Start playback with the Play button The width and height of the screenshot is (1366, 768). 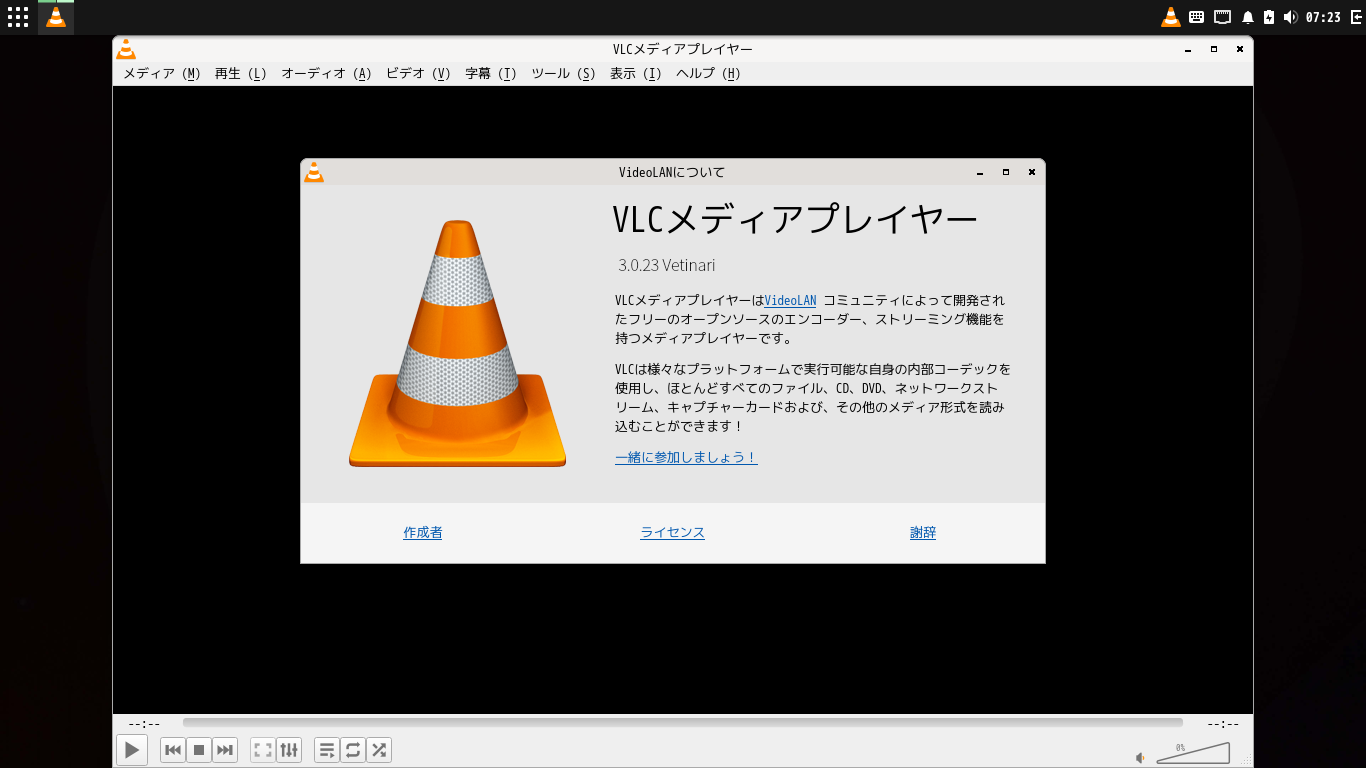(132, 750)
